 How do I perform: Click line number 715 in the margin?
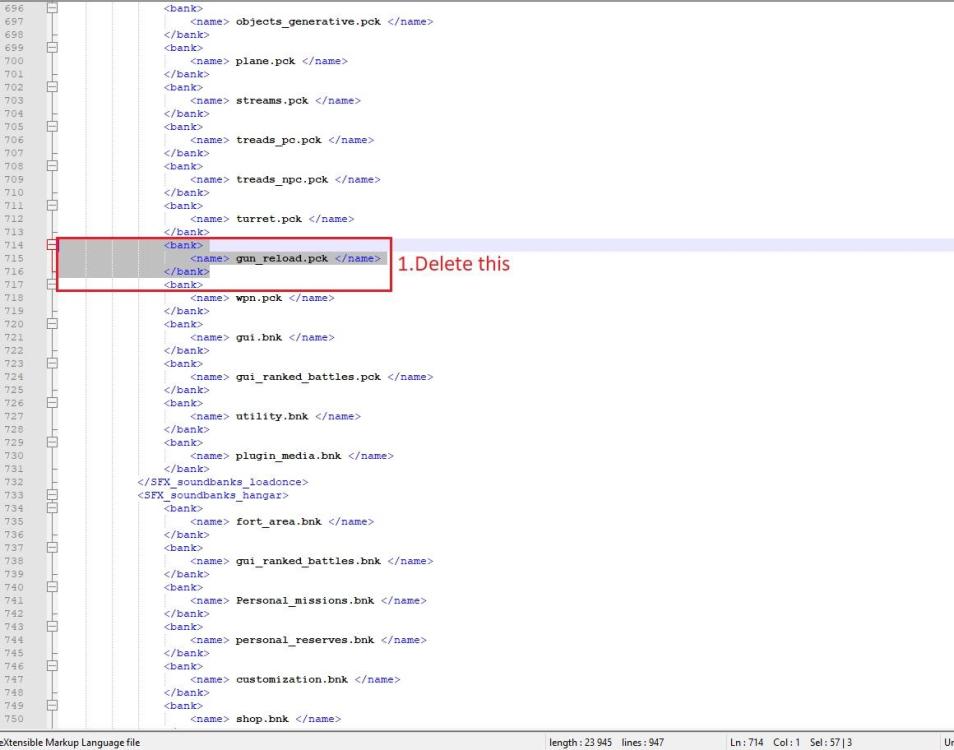point(14,259)
